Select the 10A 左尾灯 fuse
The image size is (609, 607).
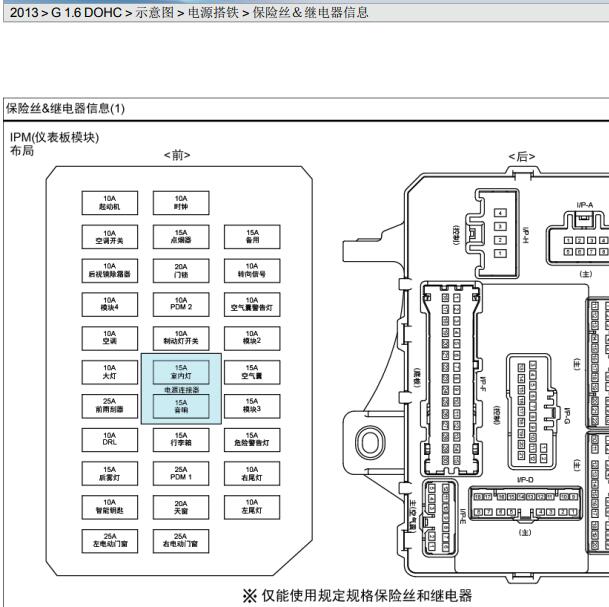(x=252, y=507)
